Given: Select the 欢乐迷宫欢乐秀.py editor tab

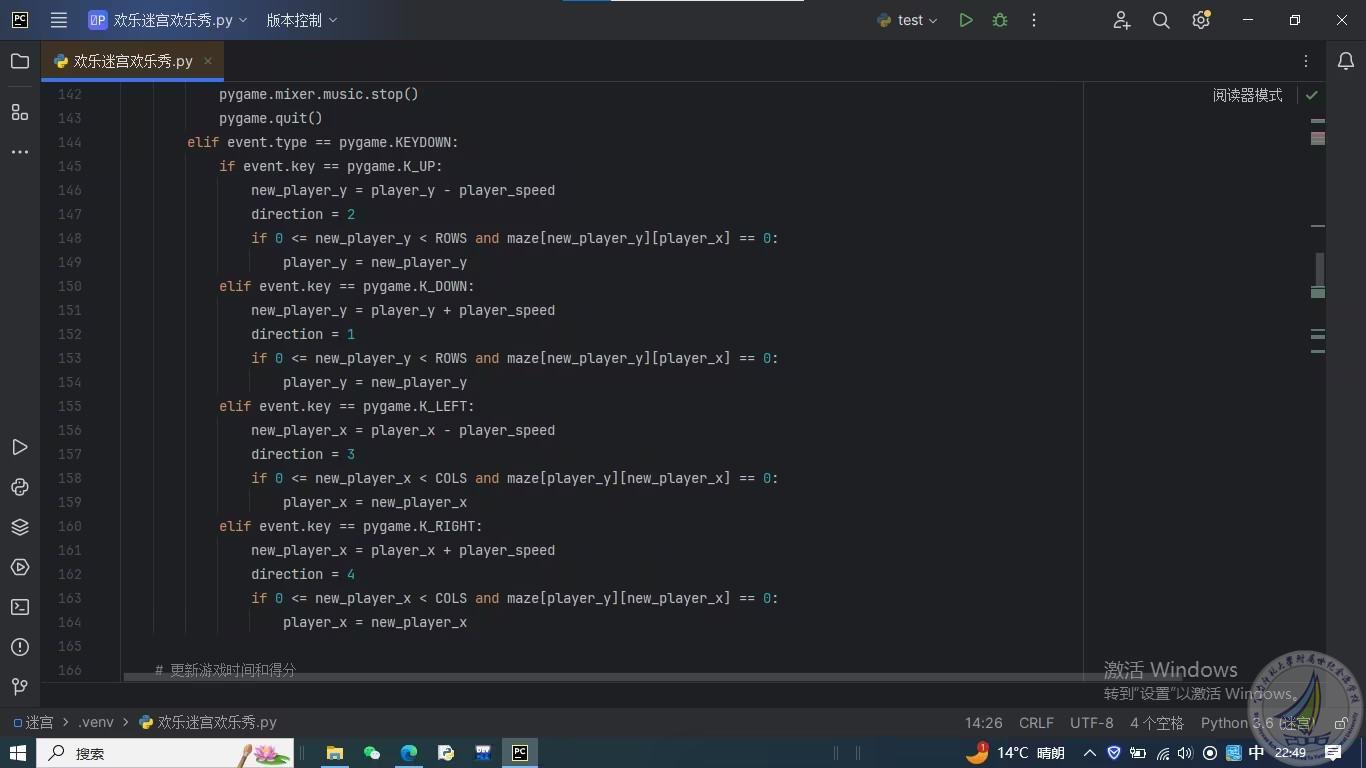Looking at the screenshot, I should coord(132,61).
